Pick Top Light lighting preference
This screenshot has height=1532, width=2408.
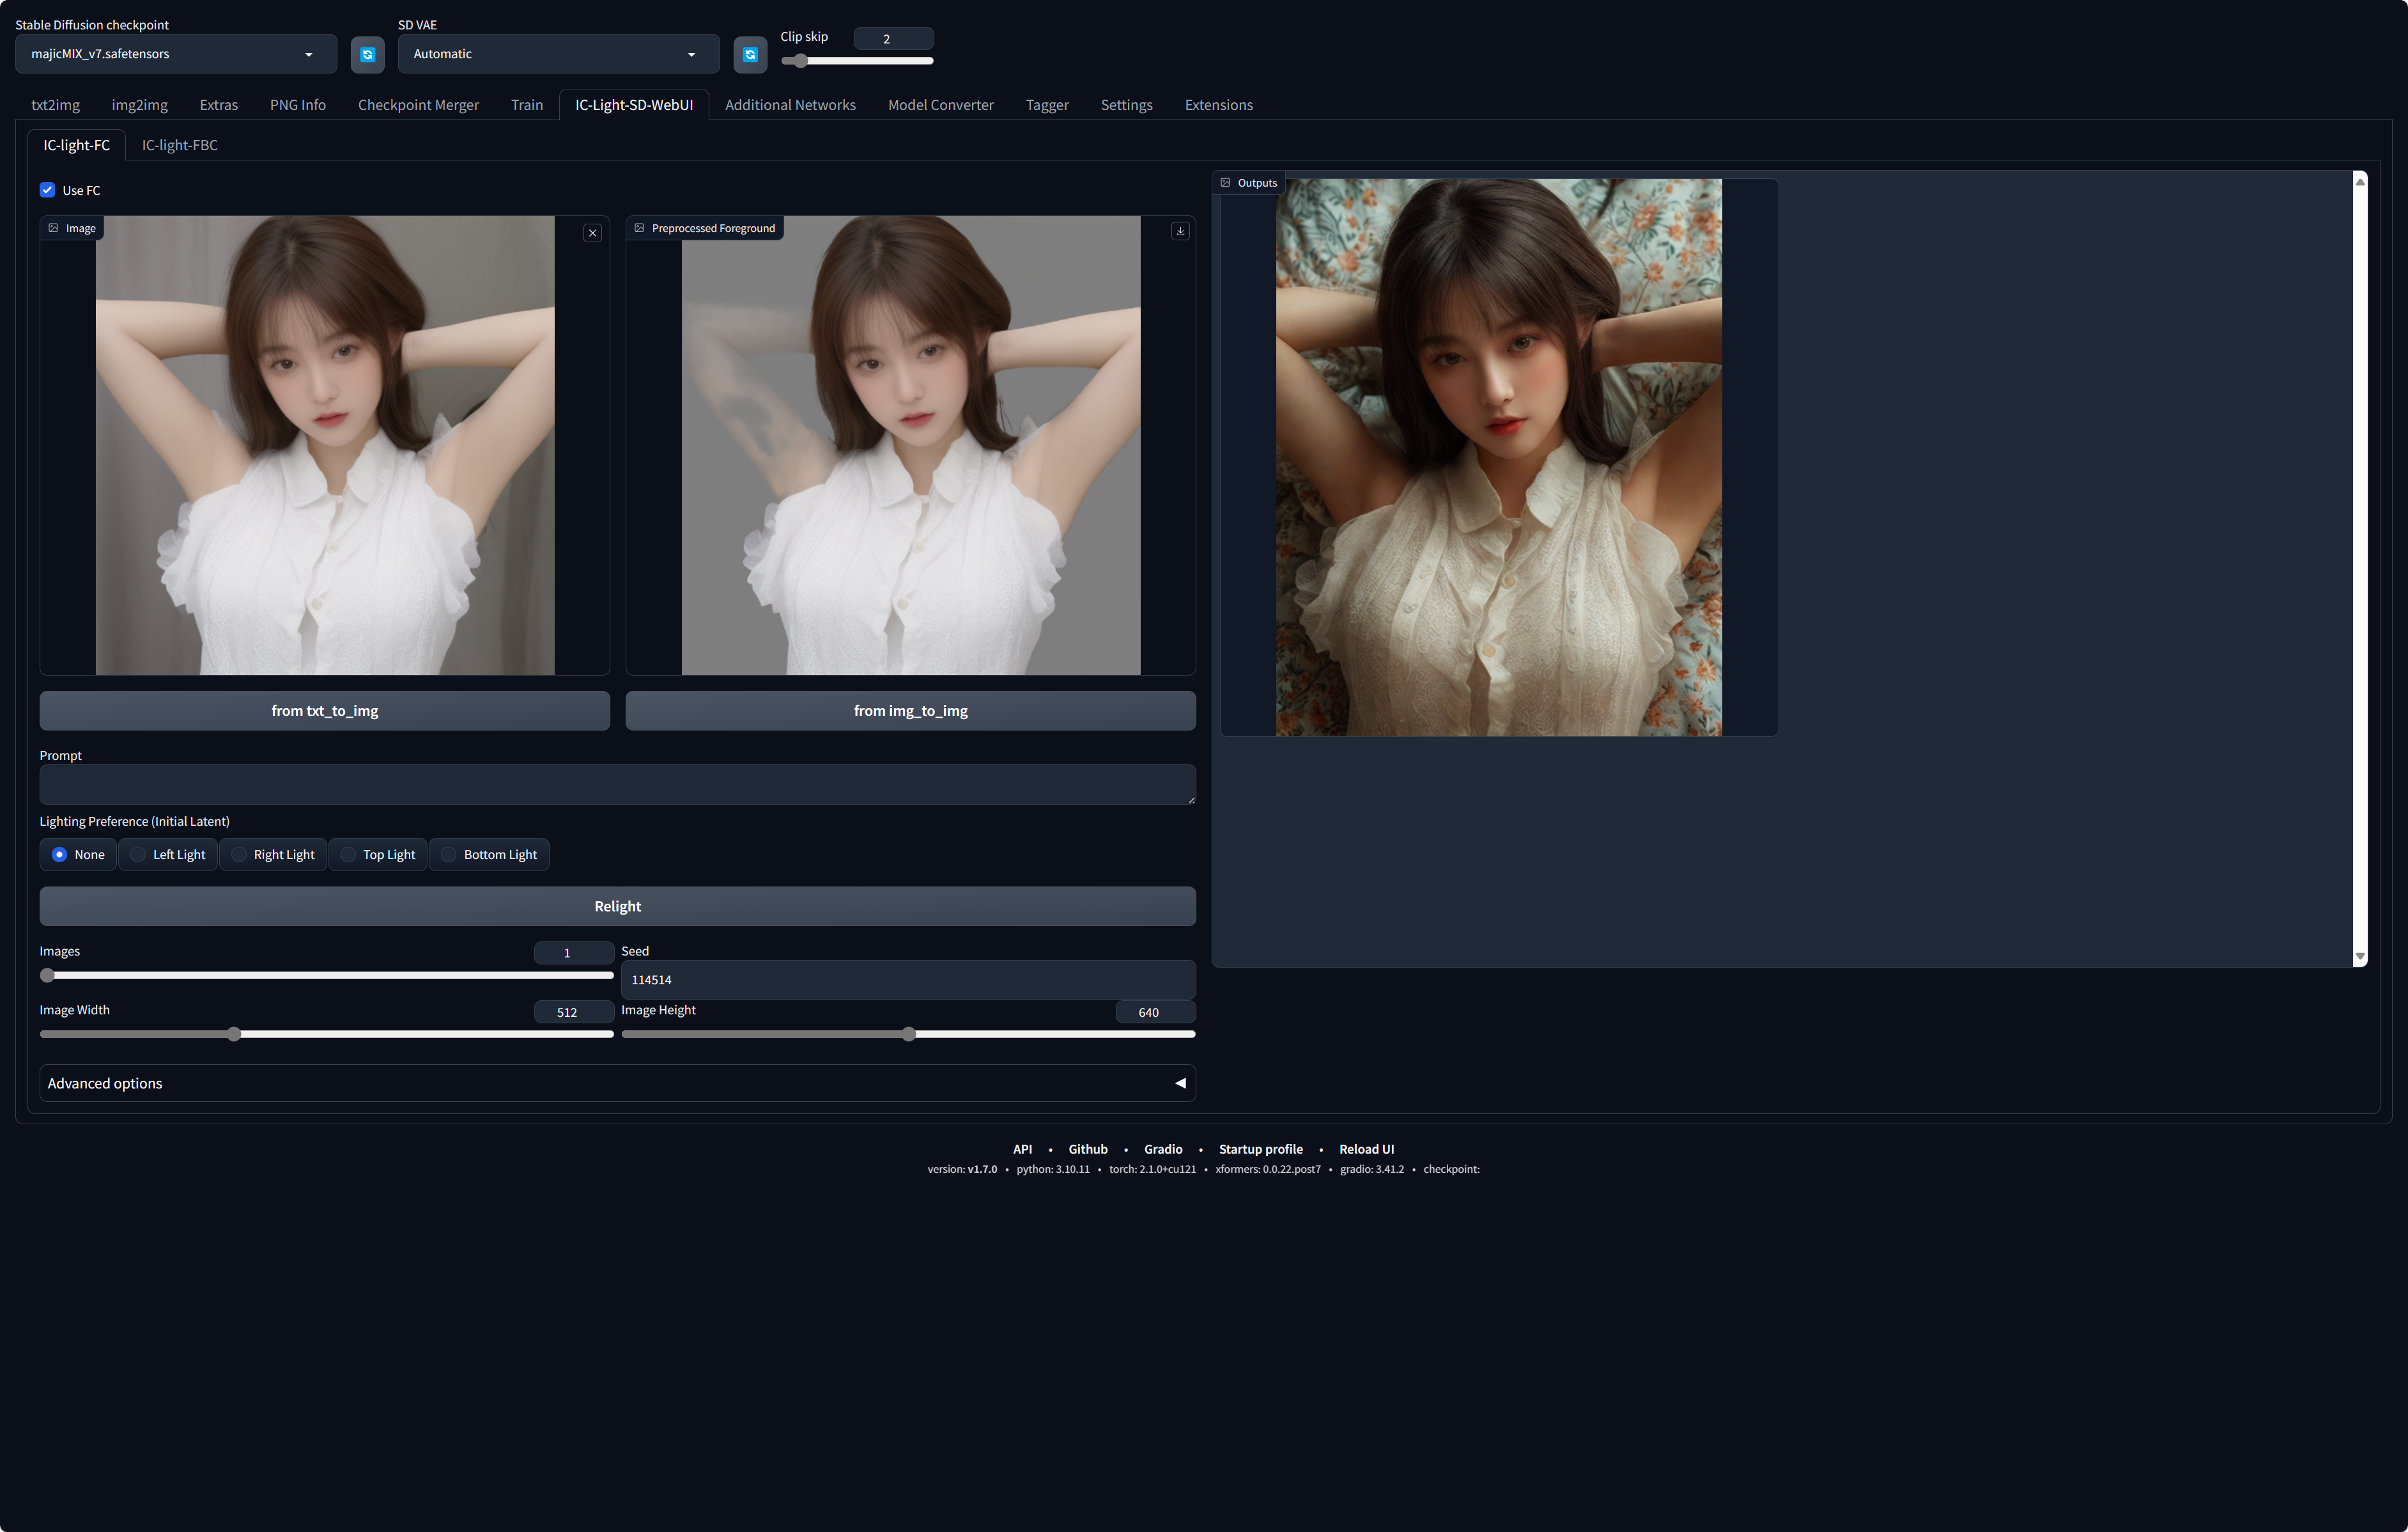(x=378, y=855)
